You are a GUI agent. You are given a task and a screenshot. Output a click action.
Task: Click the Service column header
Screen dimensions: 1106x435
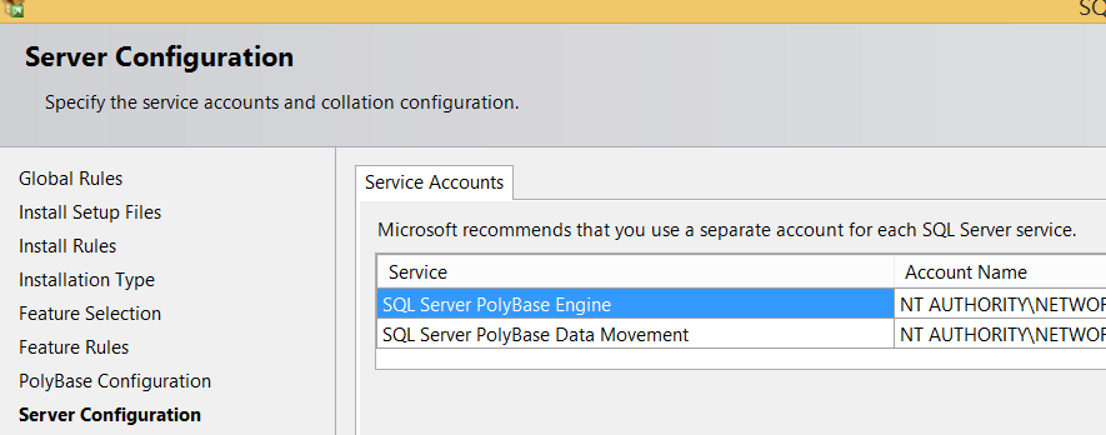pos(635,271)
